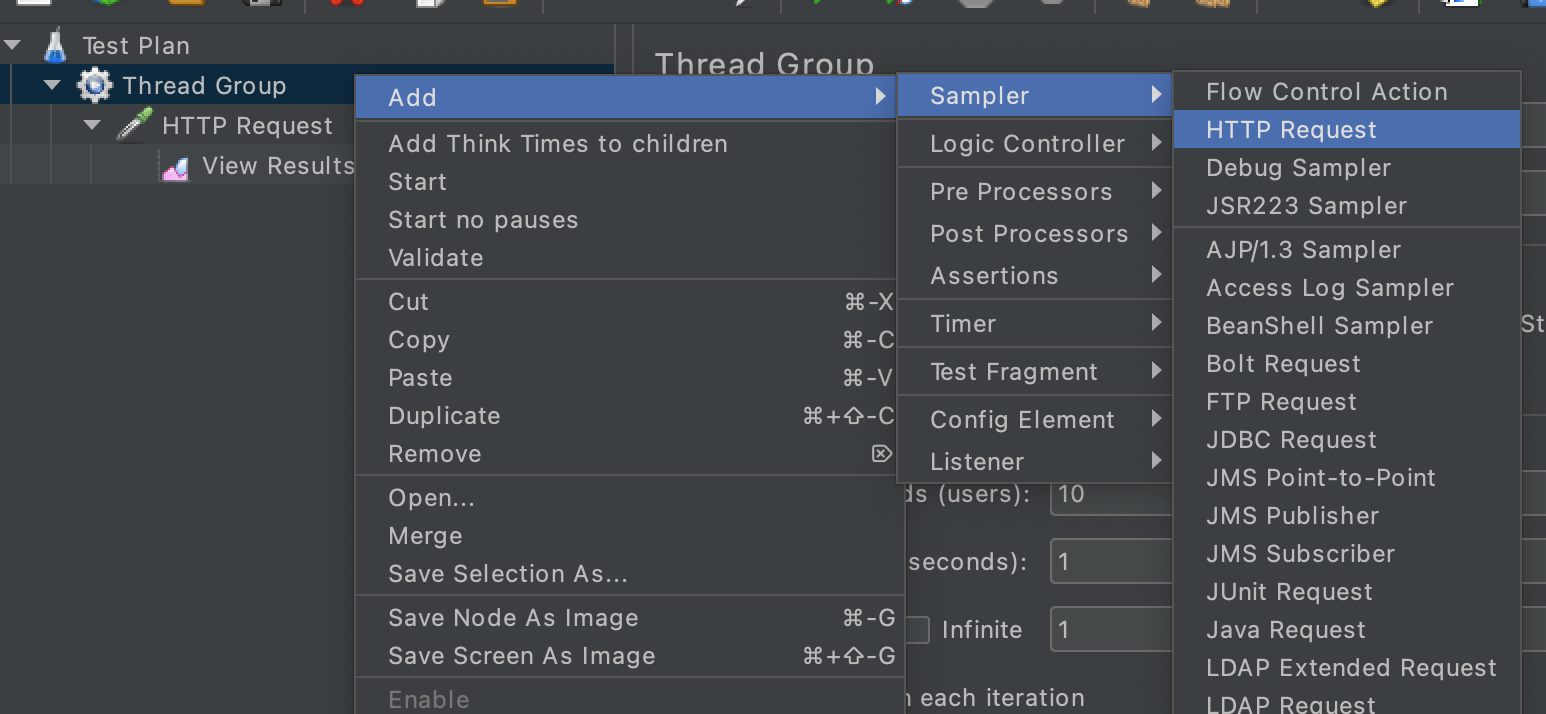Choose Duplicate from the context menu
Viewport: 1546px width, 714px height.
[x=444, y=416]
